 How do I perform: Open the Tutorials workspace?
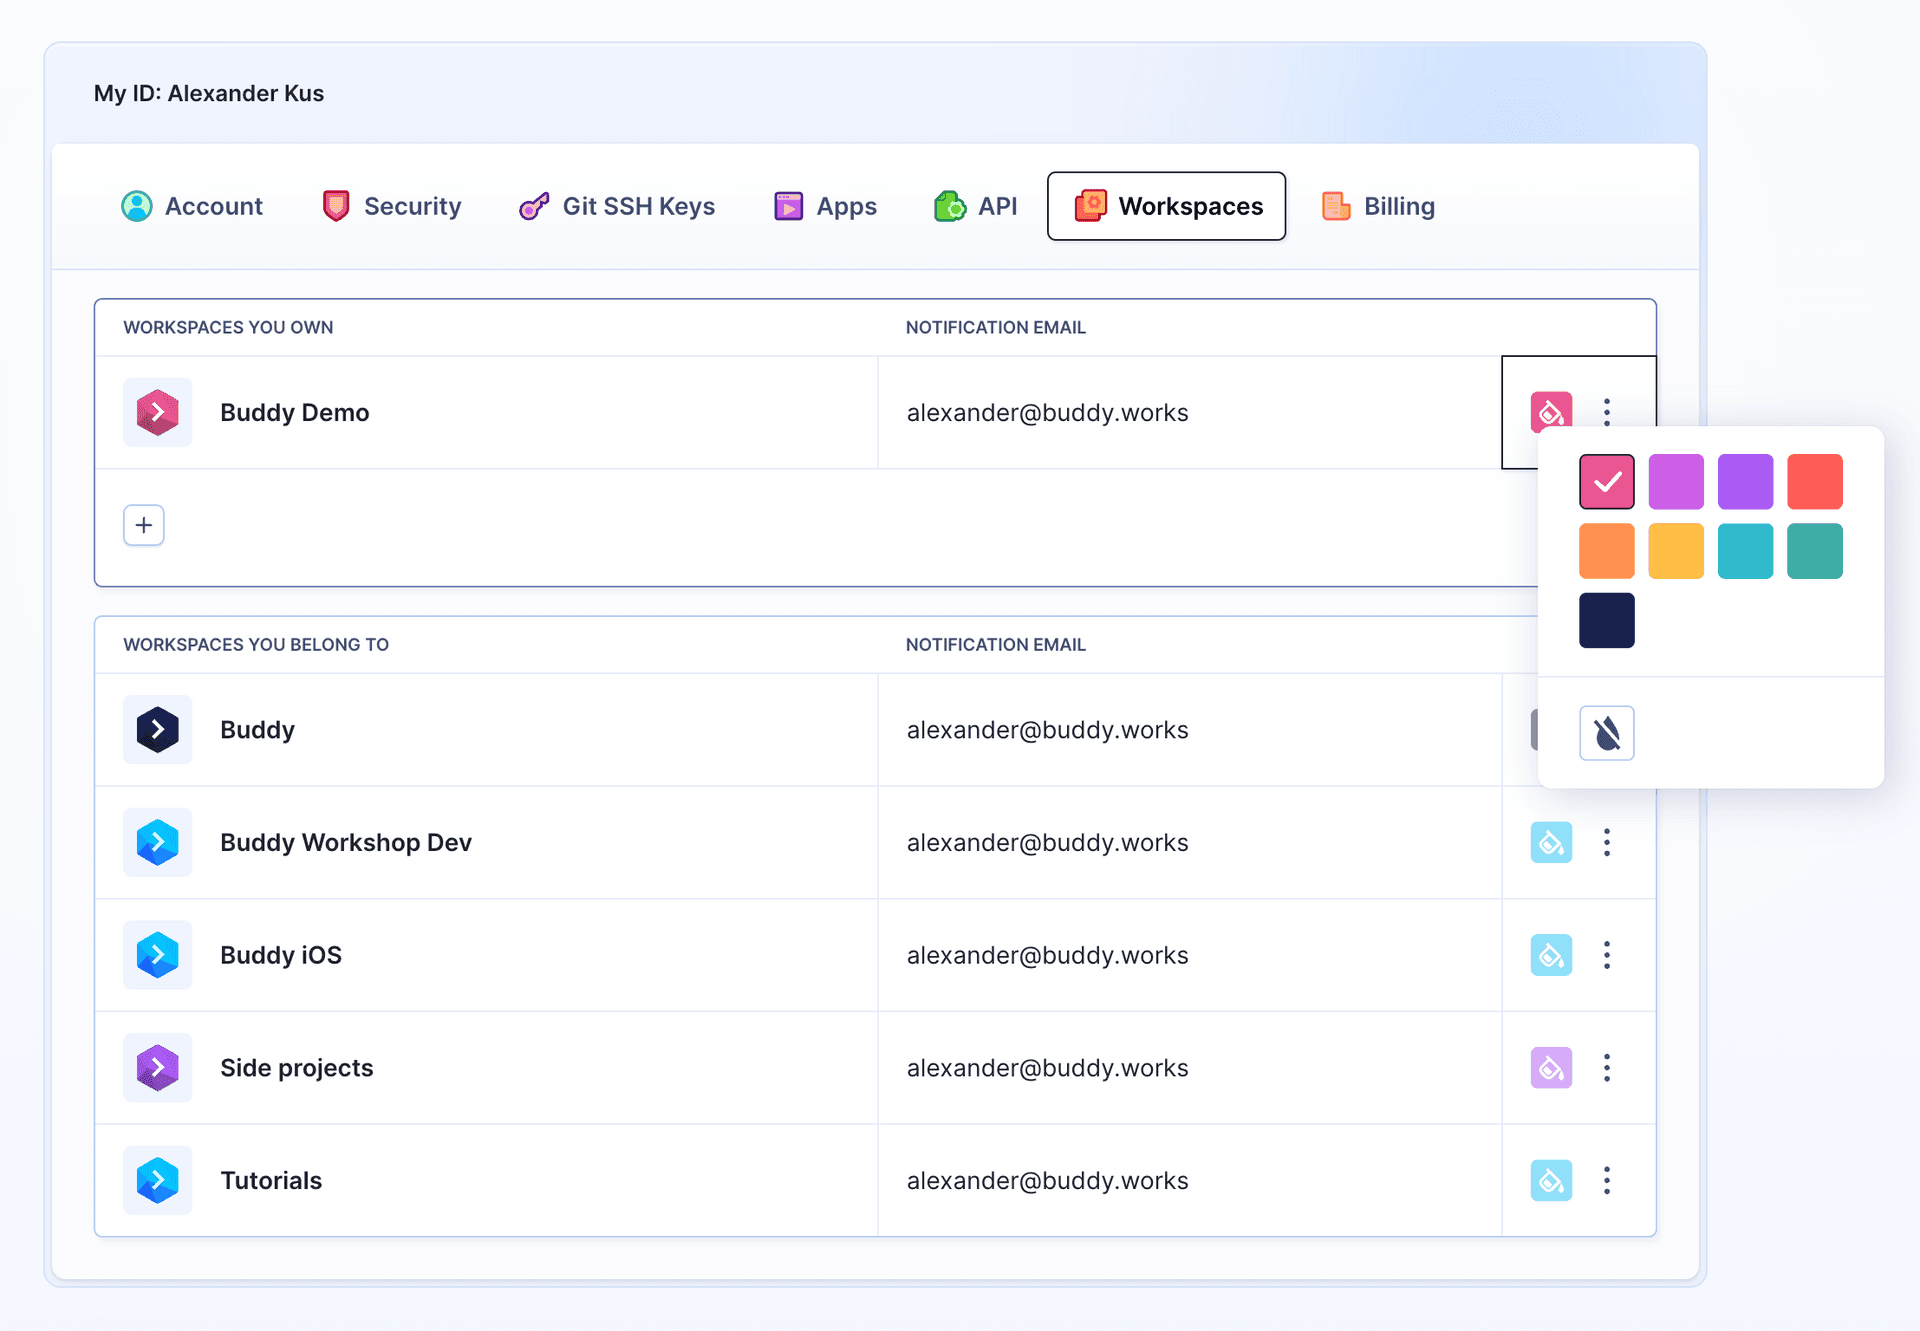271,1180
